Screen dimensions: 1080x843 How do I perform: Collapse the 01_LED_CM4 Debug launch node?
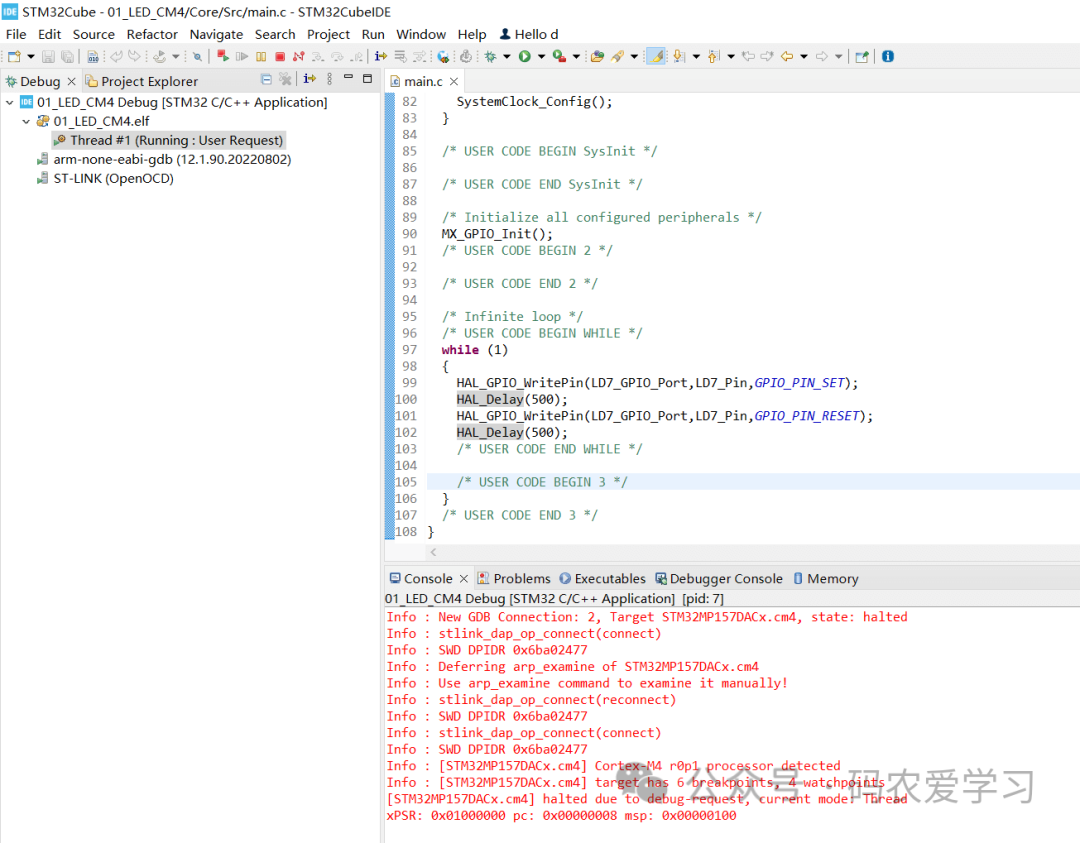tap(10, 102)
